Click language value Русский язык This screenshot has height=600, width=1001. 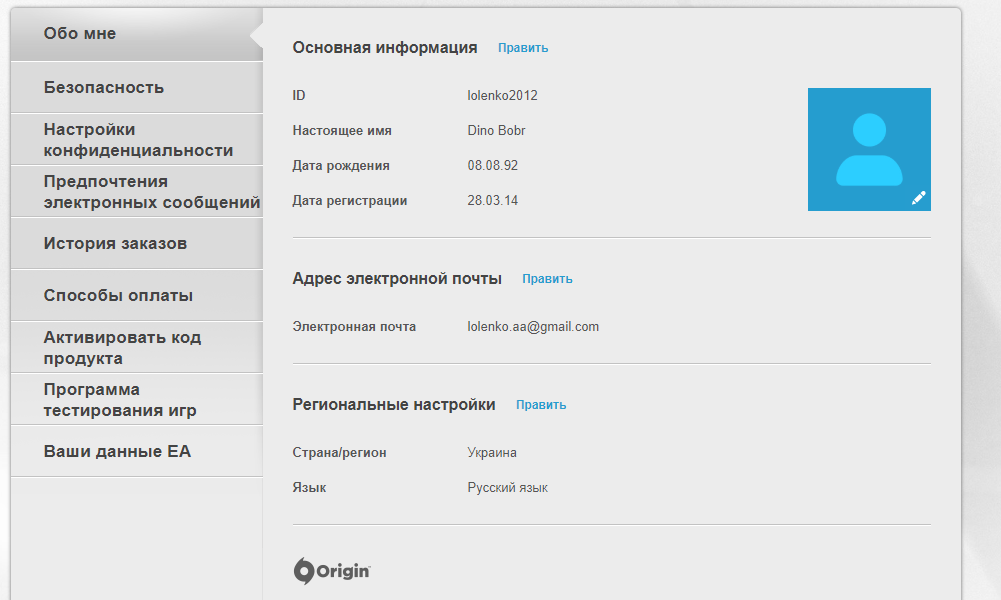click(x=508, y=488)
